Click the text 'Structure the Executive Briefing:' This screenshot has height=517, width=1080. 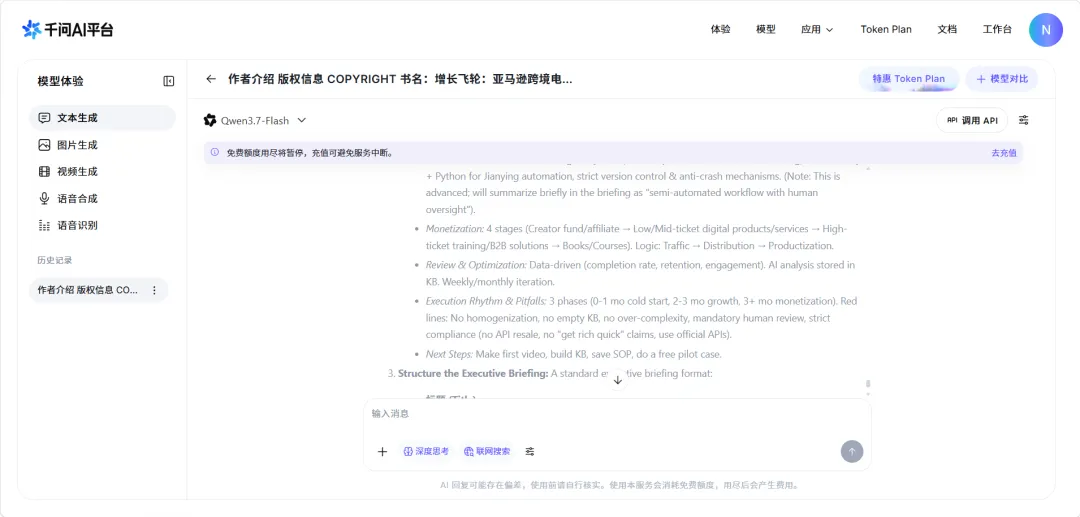473,374
